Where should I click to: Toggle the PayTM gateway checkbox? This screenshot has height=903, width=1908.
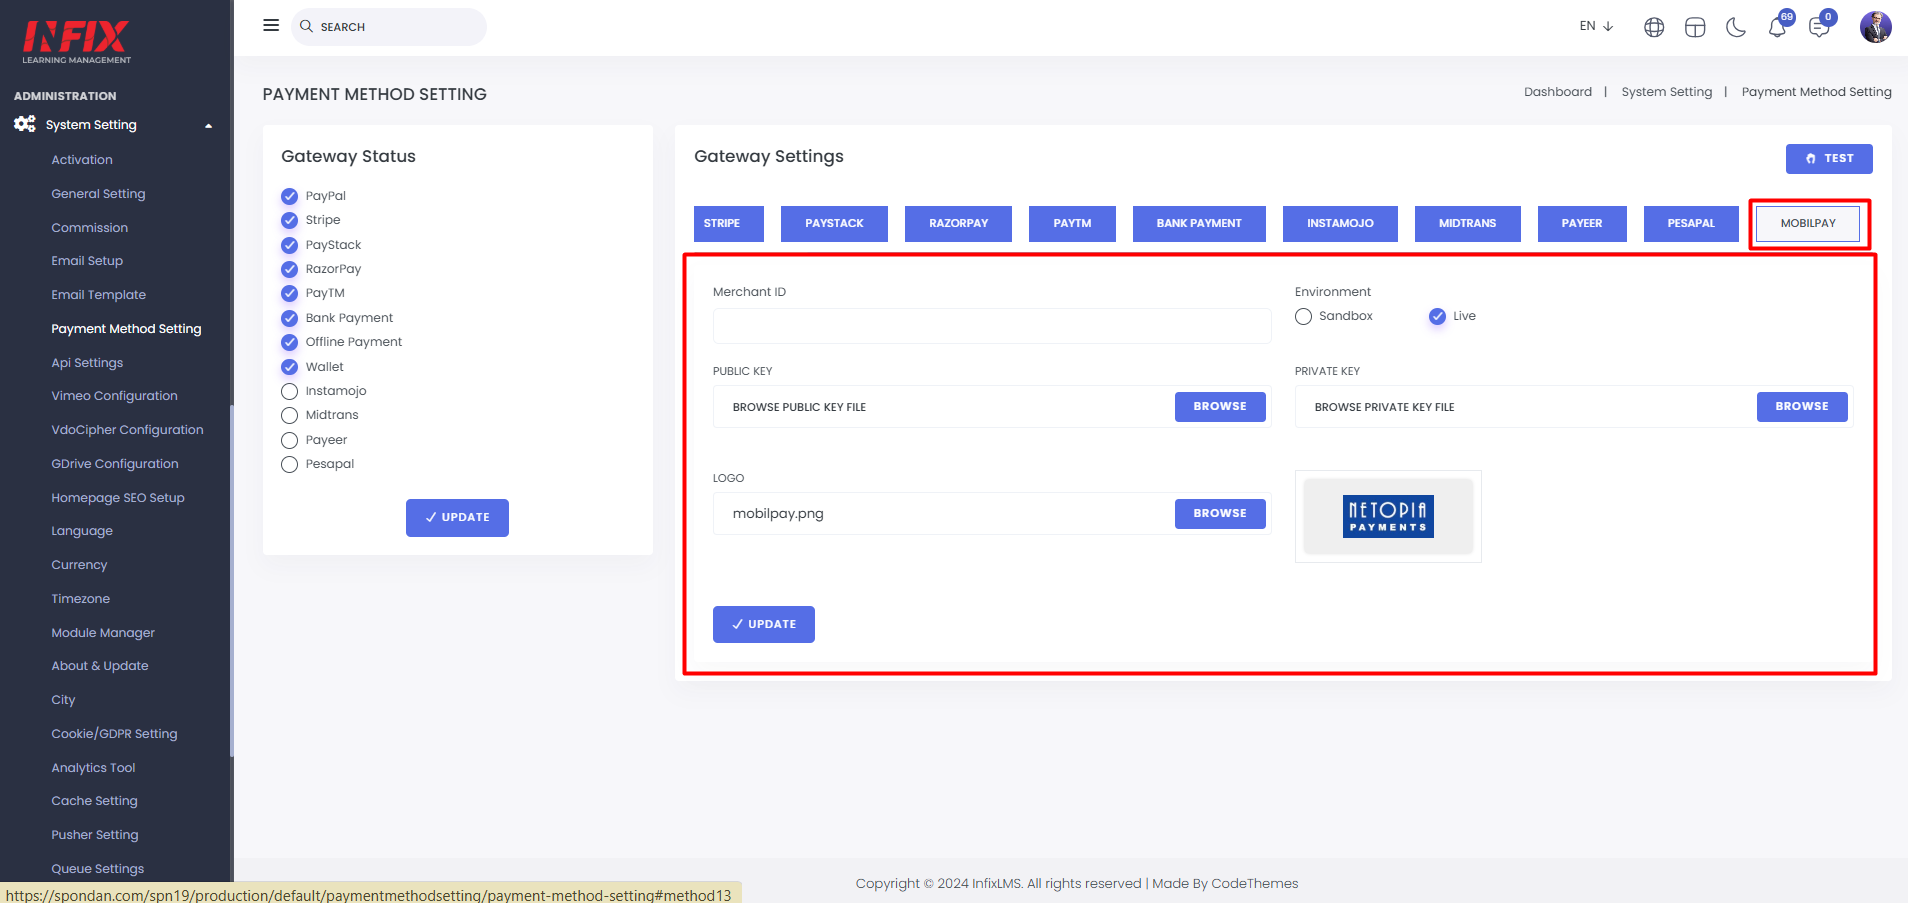coord(289,293)
